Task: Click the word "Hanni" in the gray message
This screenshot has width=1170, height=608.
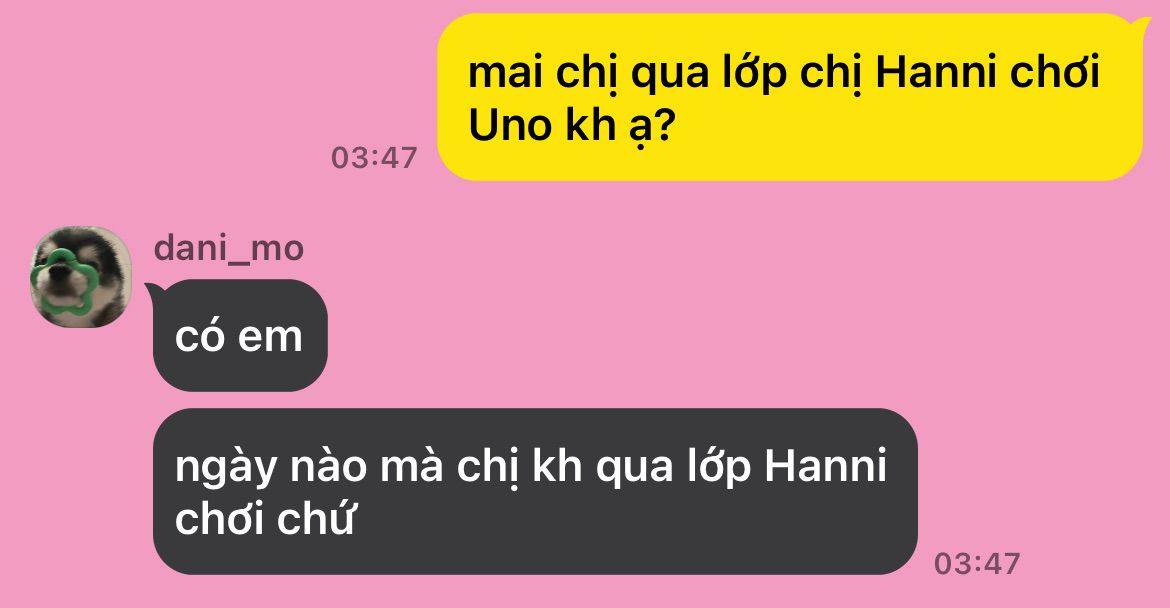Action: point(825,467)
